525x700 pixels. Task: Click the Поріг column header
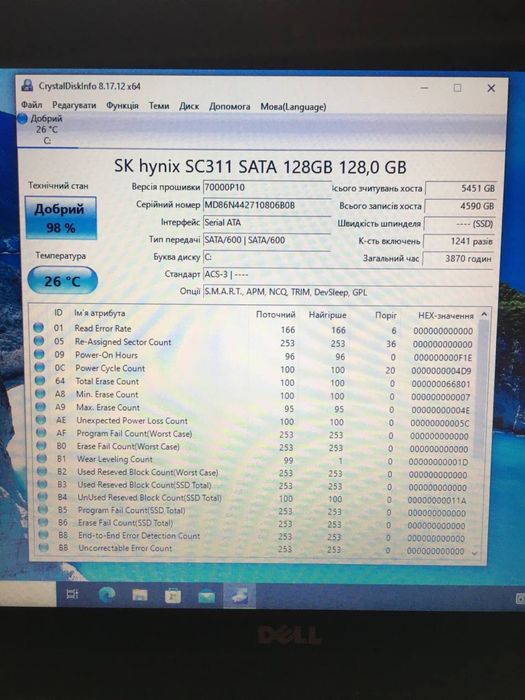[386, 315]
